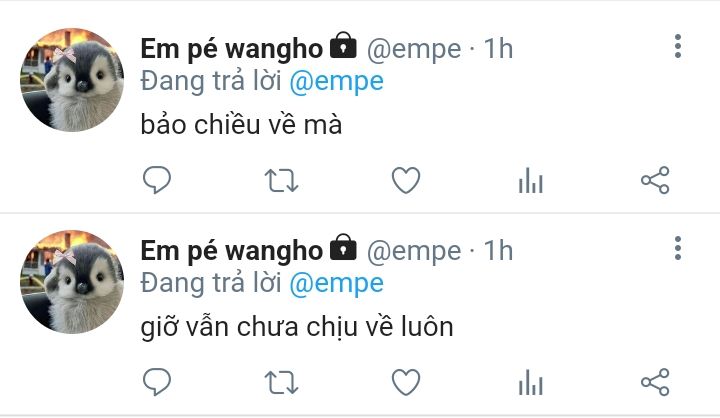Open more options menu for first tweet
The image size is (720, 418).
click(678, 46)
